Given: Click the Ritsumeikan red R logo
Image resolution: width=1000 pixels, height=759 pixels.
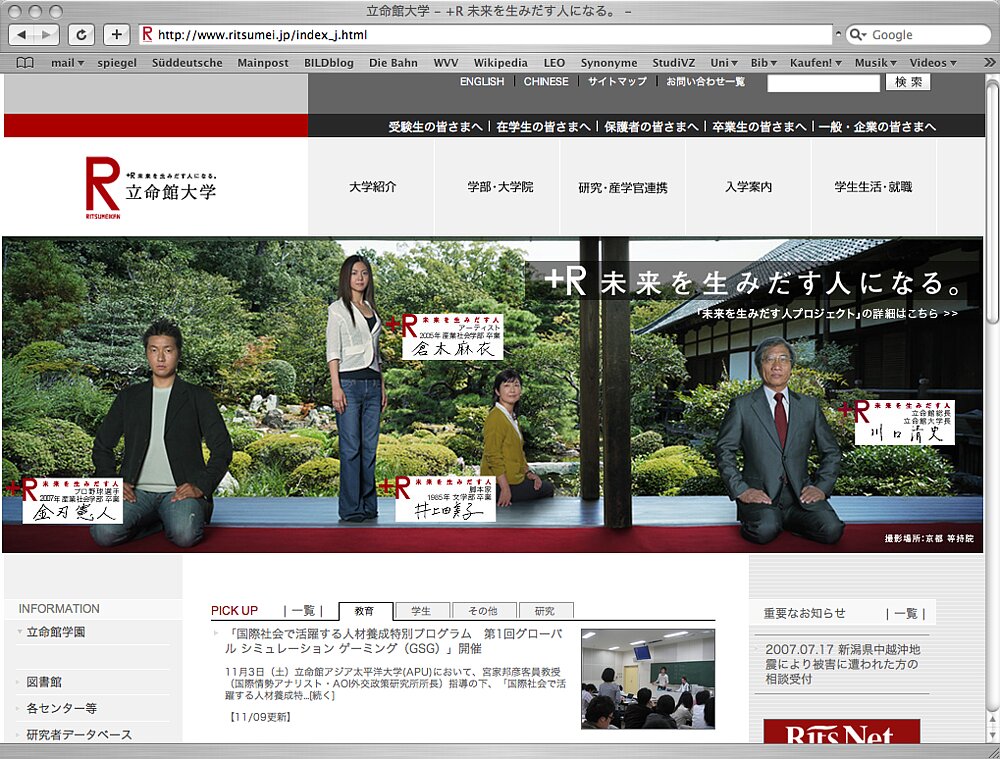Looking at the screenshot, I should coord(102,186).
